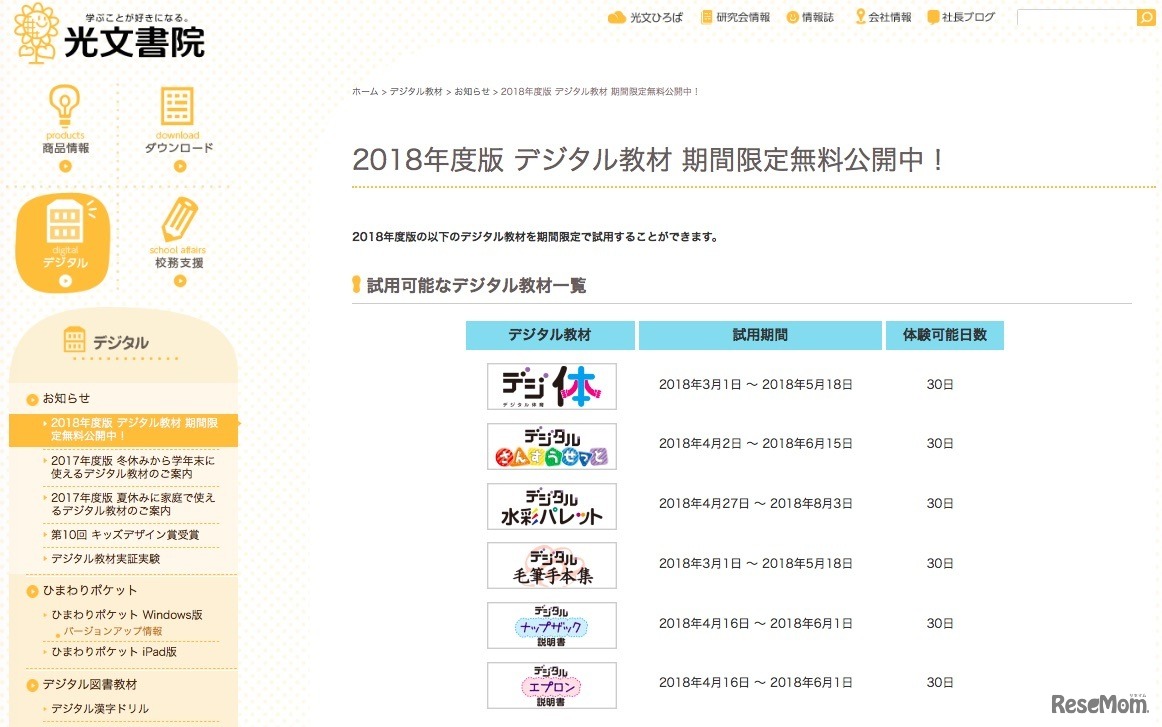Screen dimensions: 1162x727
Task: Open 社長ブログ in top navigation
Action: [x=960, y=17]
